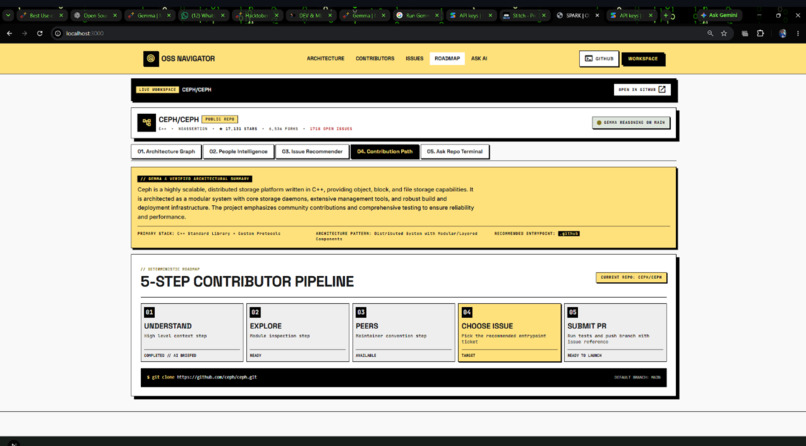
Task: Open Ask AI in the top navigation
Action: pos(479,59)
